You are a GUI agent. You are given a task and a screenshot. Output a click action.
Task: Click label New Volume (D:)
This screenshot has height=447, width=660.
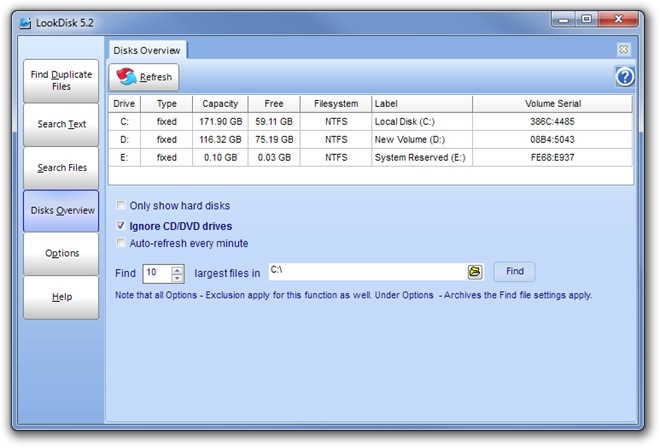[410, 139]
